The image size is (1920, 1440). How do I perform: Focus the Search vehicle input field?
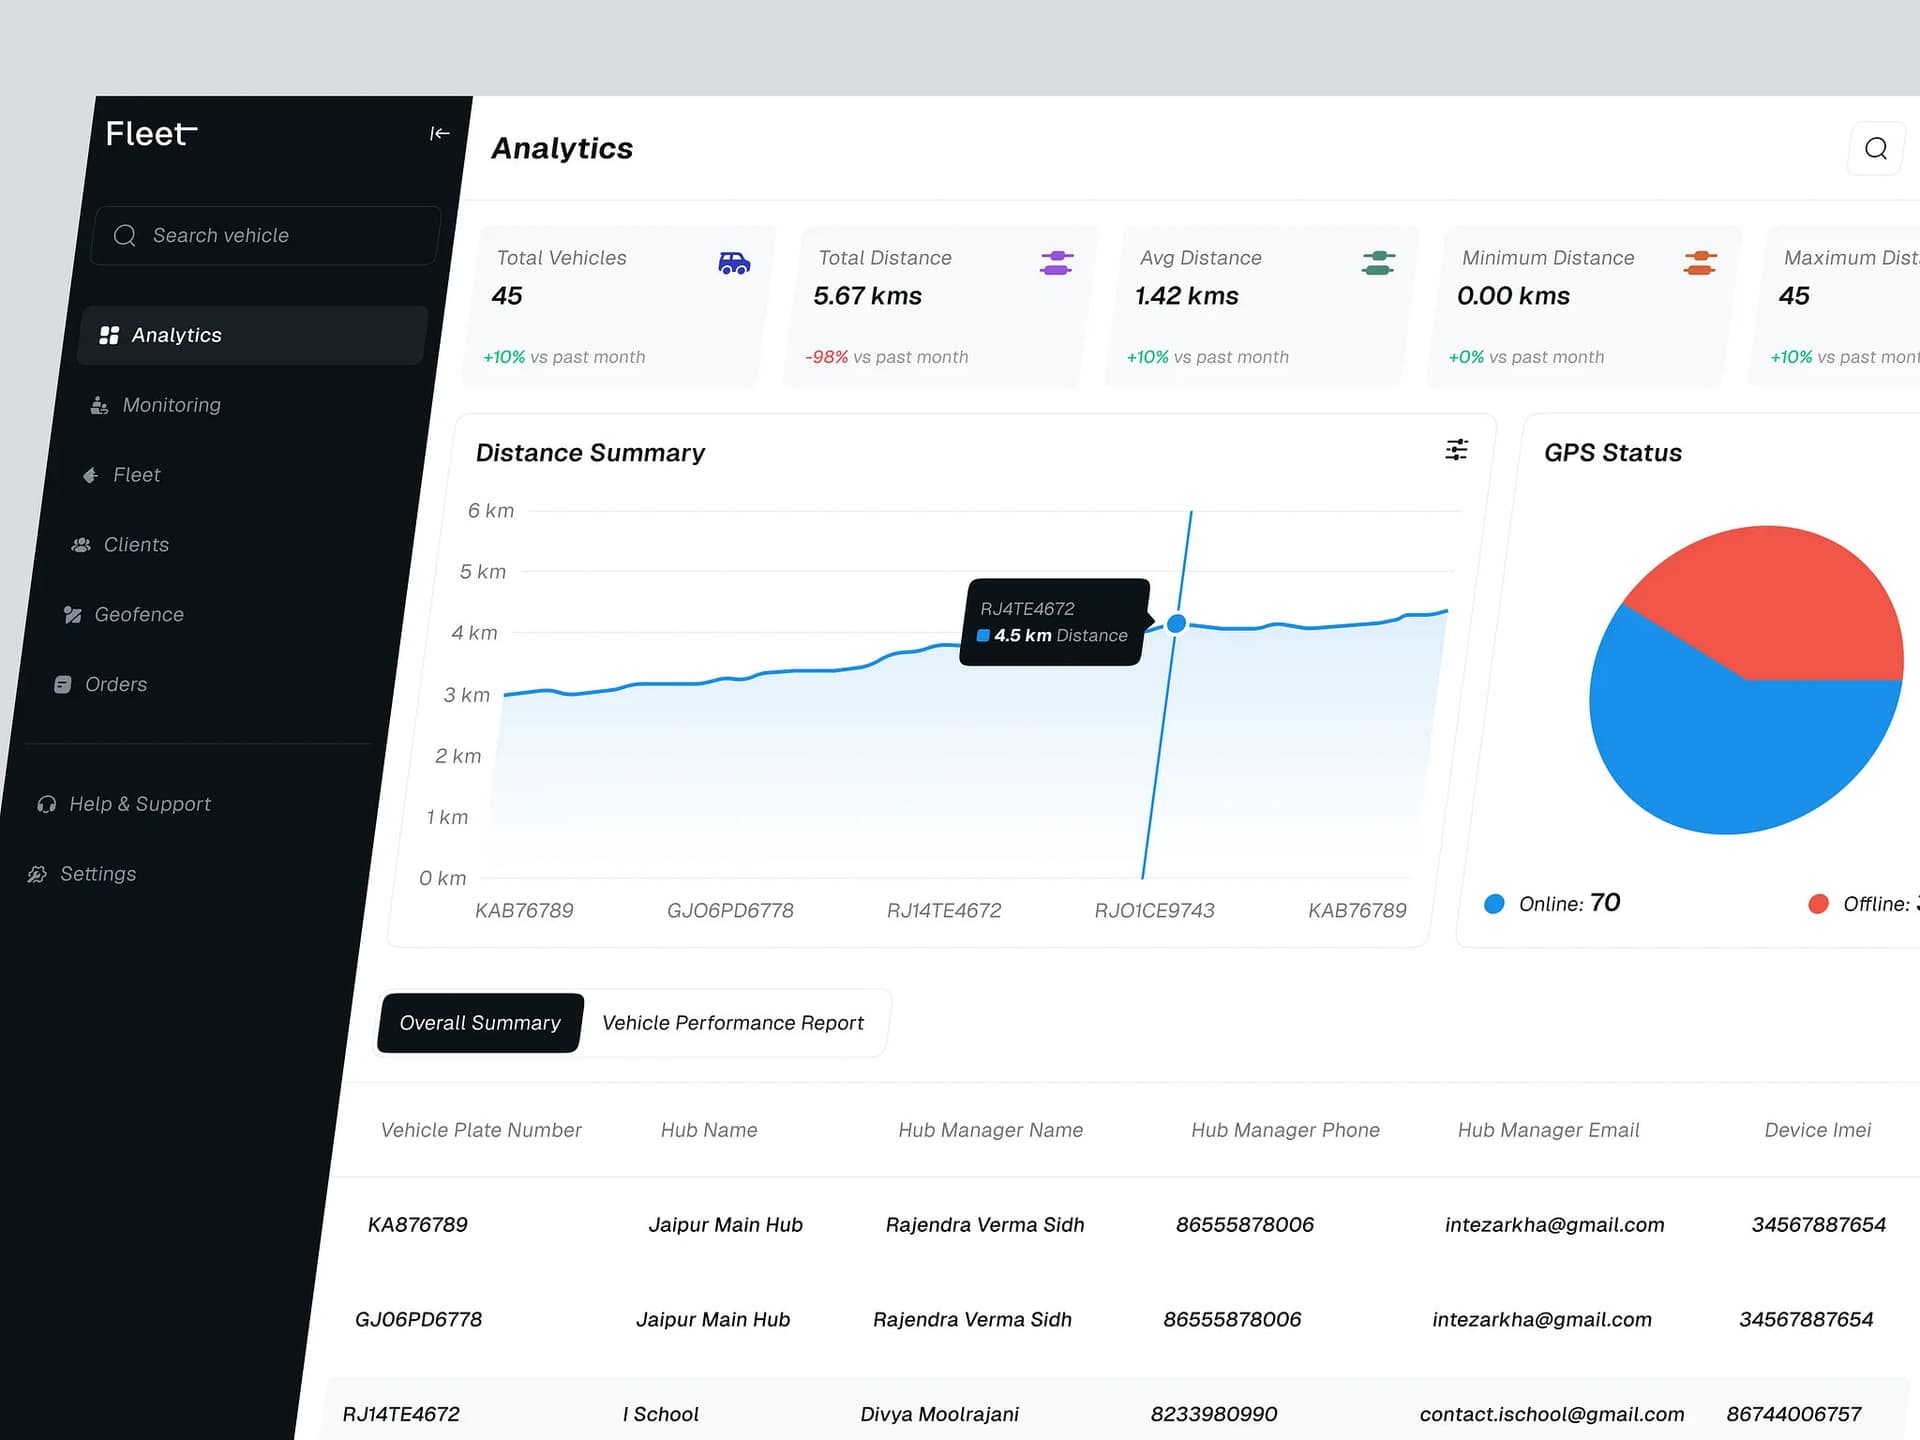(266, 235)
